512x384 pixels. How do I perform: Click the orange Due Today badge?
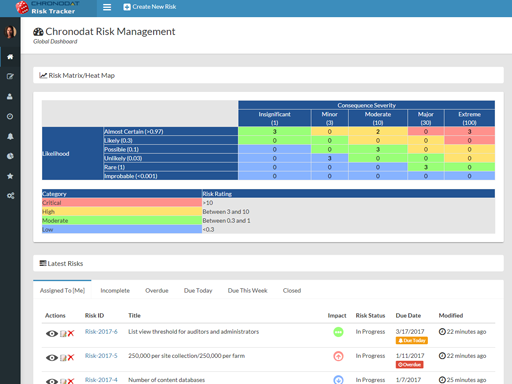412,340
